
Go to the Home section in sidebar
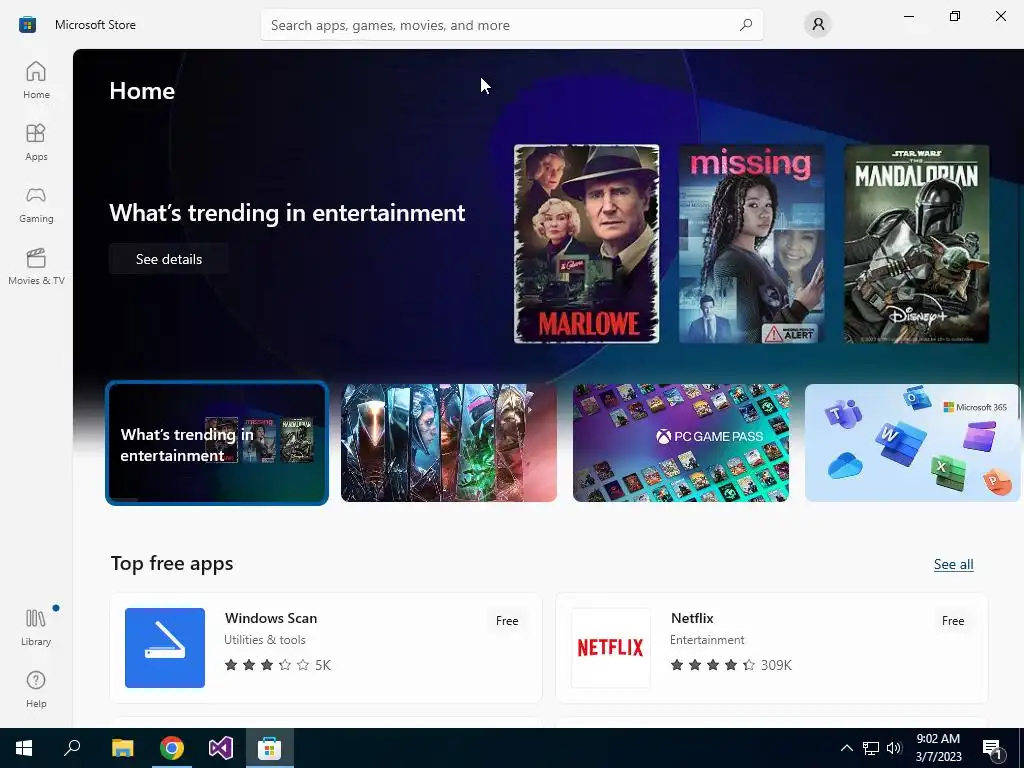tap(36, 80)
